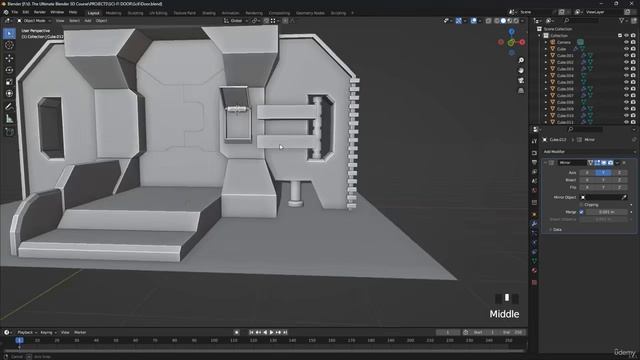Open the Tool properties tab icon
Viewport: 640px width, 360px height.
[x=534, y=141]
